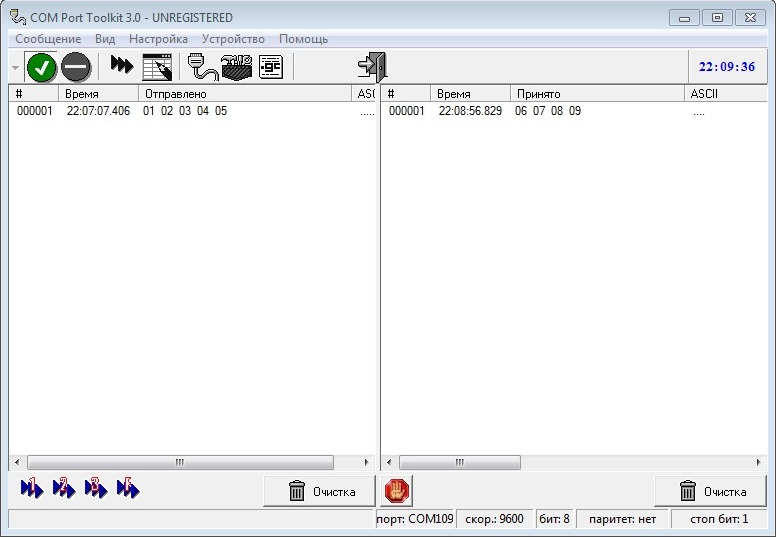Image resolution: width=776 pixels, height=537 pixels.
Task: Click Очистка button under received panel
Action: [x=711, y=491]
